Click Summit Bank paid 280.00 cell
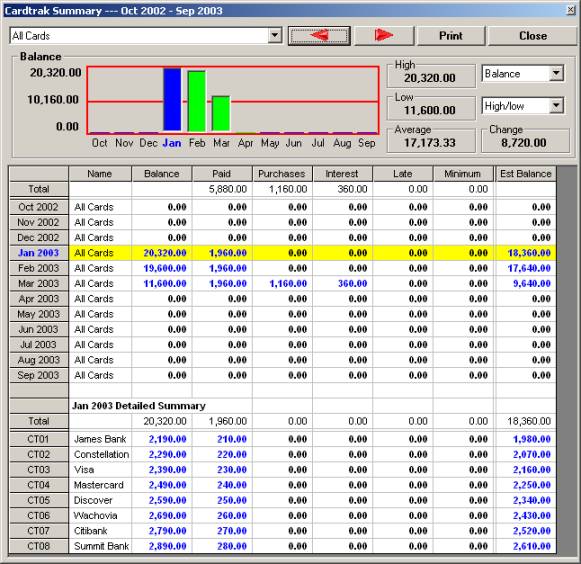Screen dimensions: 581x564 pyautogui.click(x=222, y=546)
